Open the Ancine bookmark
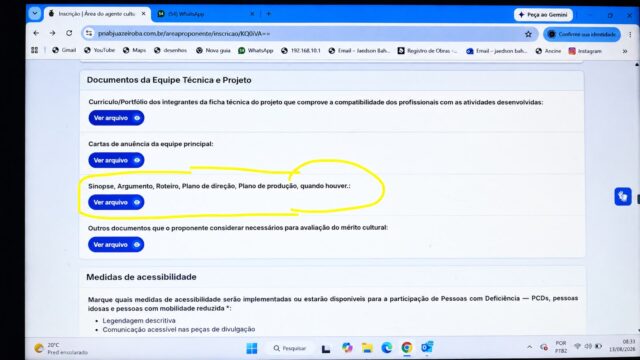This screenshot has height=360, width=640. click(548, 51)
